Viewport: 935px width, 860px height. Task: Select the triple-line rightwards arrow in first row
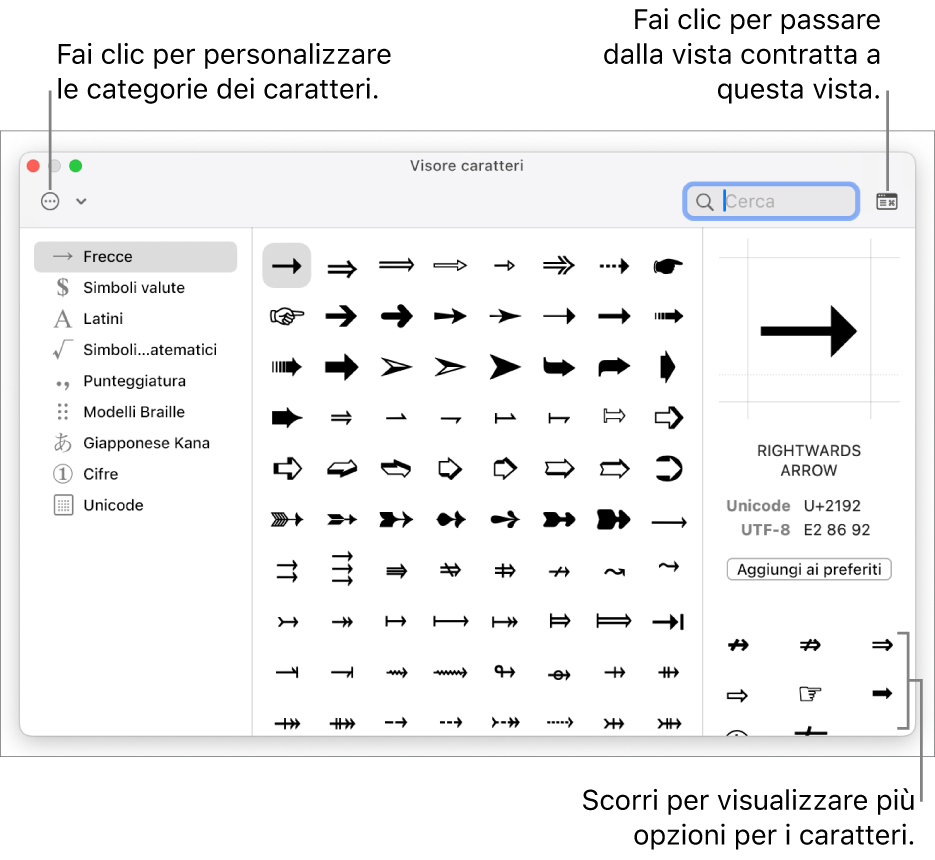[x=559, y=265]
